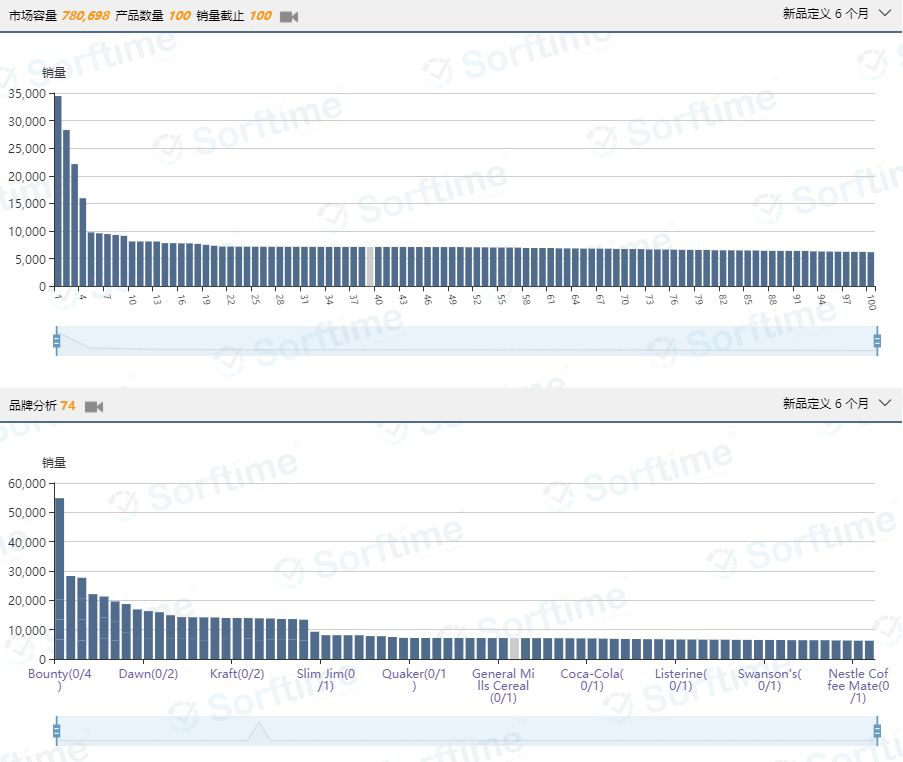Click right zoom slider handle under product sales chart

click(877, 341)
